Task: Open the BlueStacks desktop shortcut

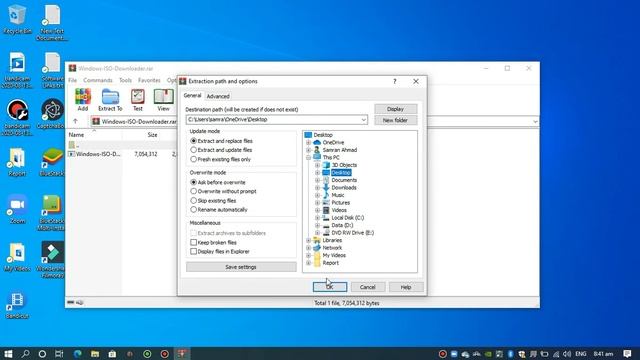Action: 52,162
